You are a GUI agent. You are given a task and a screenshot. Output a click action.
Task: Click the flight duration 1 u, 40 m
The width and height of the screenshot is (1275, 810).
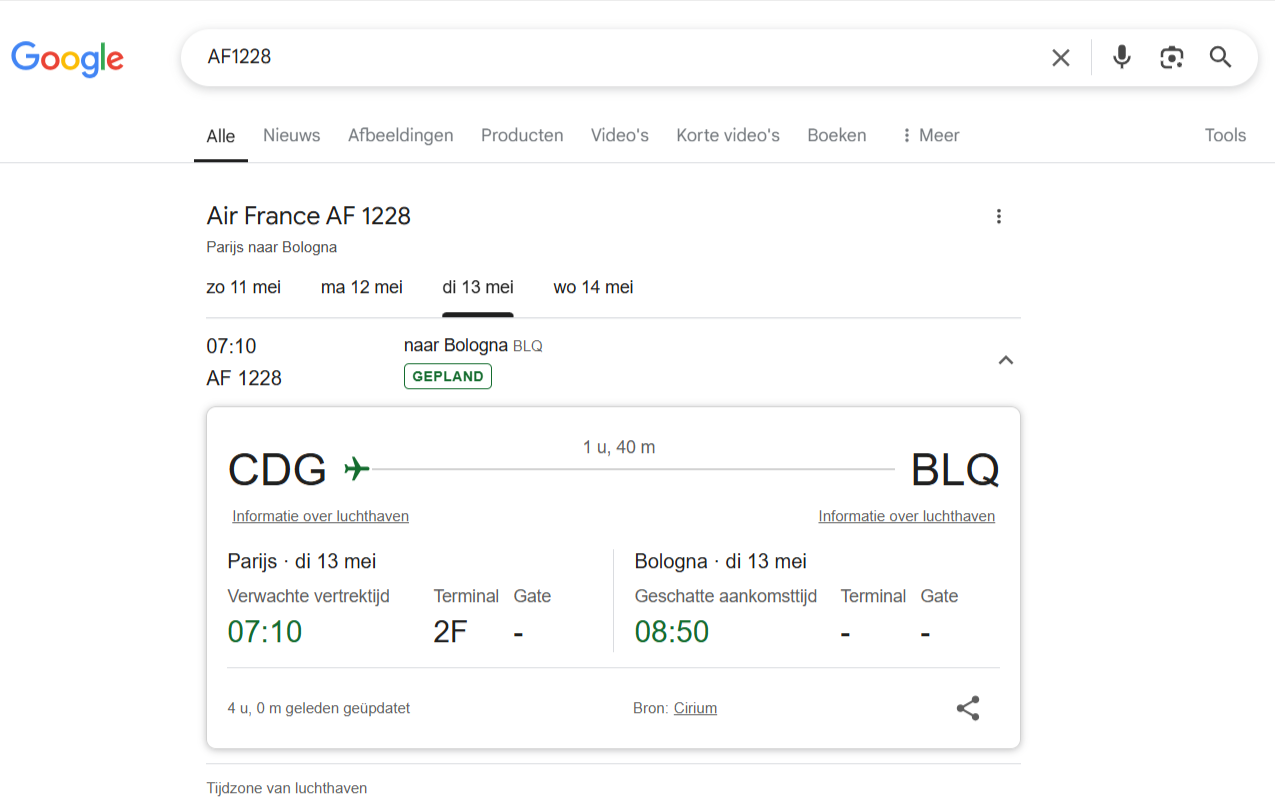click(619, 447)
